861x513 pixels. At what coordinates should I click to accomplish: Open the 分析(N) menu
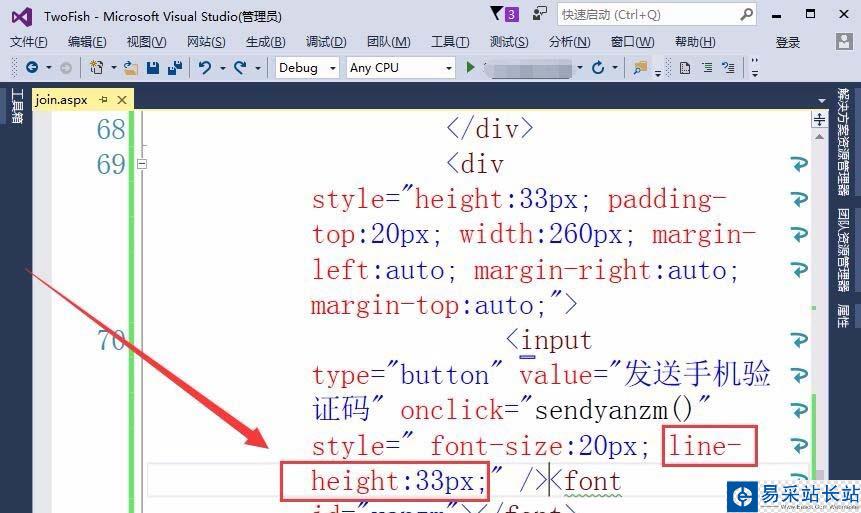(x=569, y=42)
